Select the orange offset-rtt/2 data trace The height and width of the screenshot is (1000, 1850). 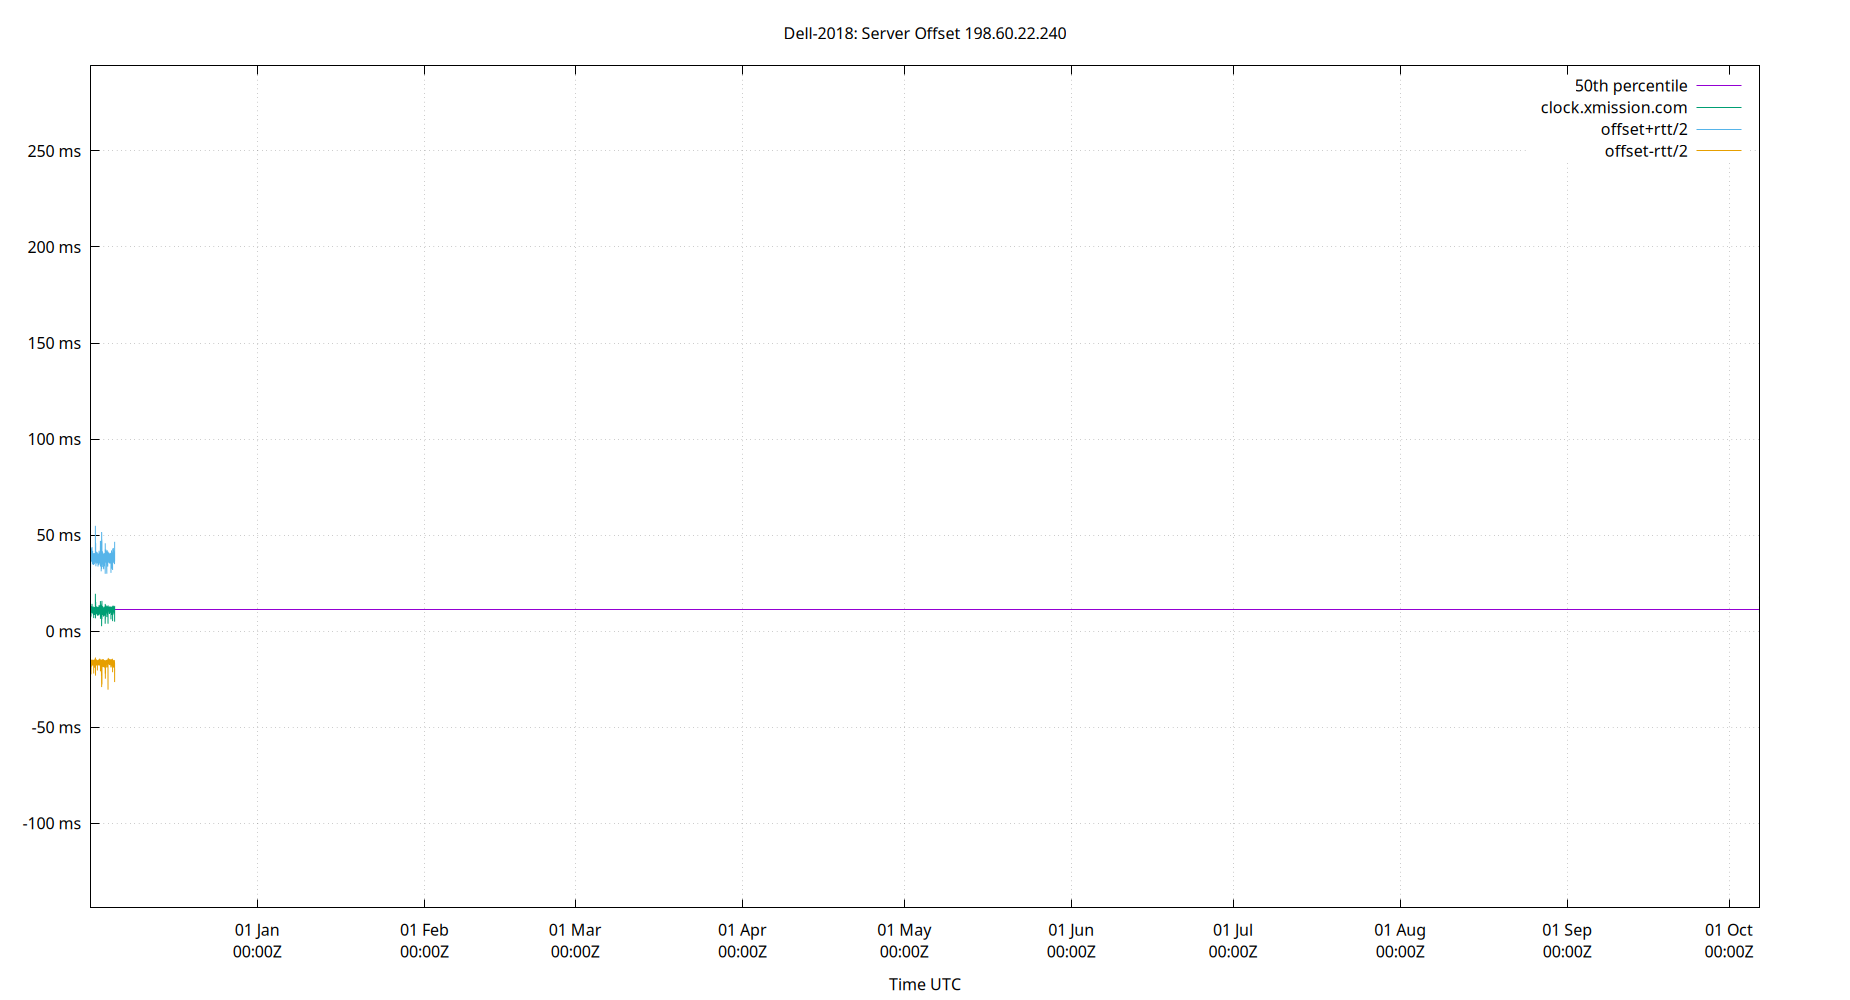tap(103, 665)
